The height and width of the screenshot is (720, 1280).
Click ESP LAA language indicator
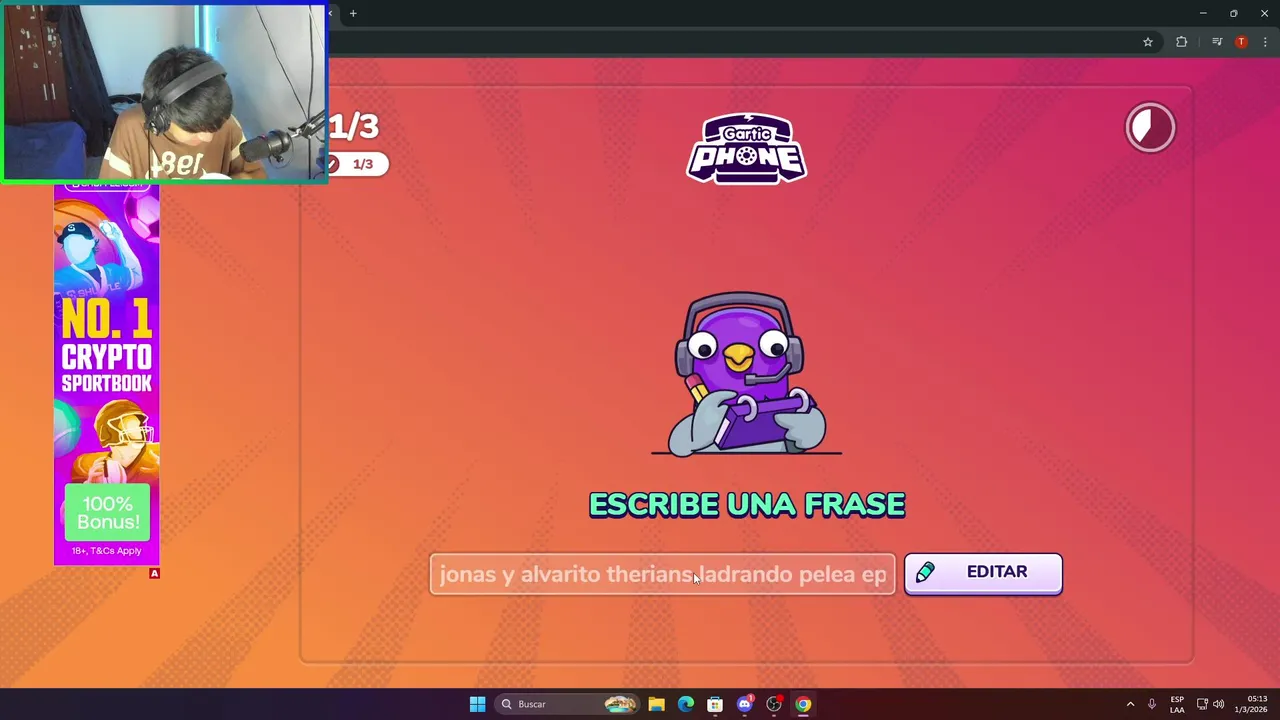pyautogui.click(x=1177, y=704)
